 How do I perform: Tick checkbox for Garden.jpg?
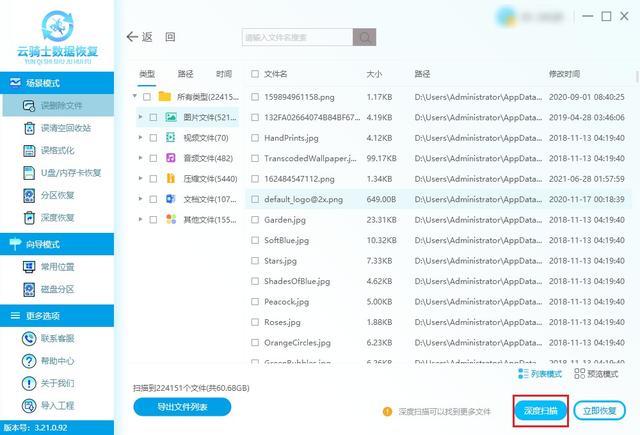[255, 220]
